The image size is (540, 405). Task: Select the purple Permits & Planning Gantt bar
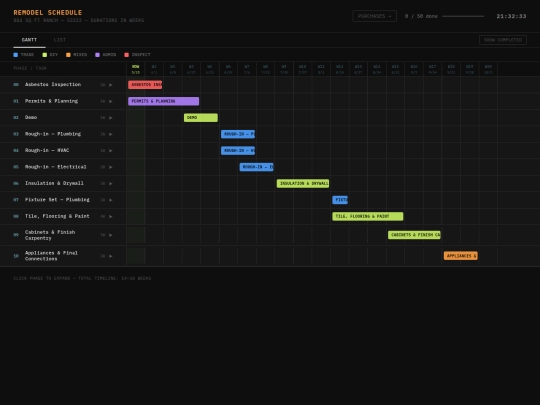pyautogui.click(x=164, y=101)
